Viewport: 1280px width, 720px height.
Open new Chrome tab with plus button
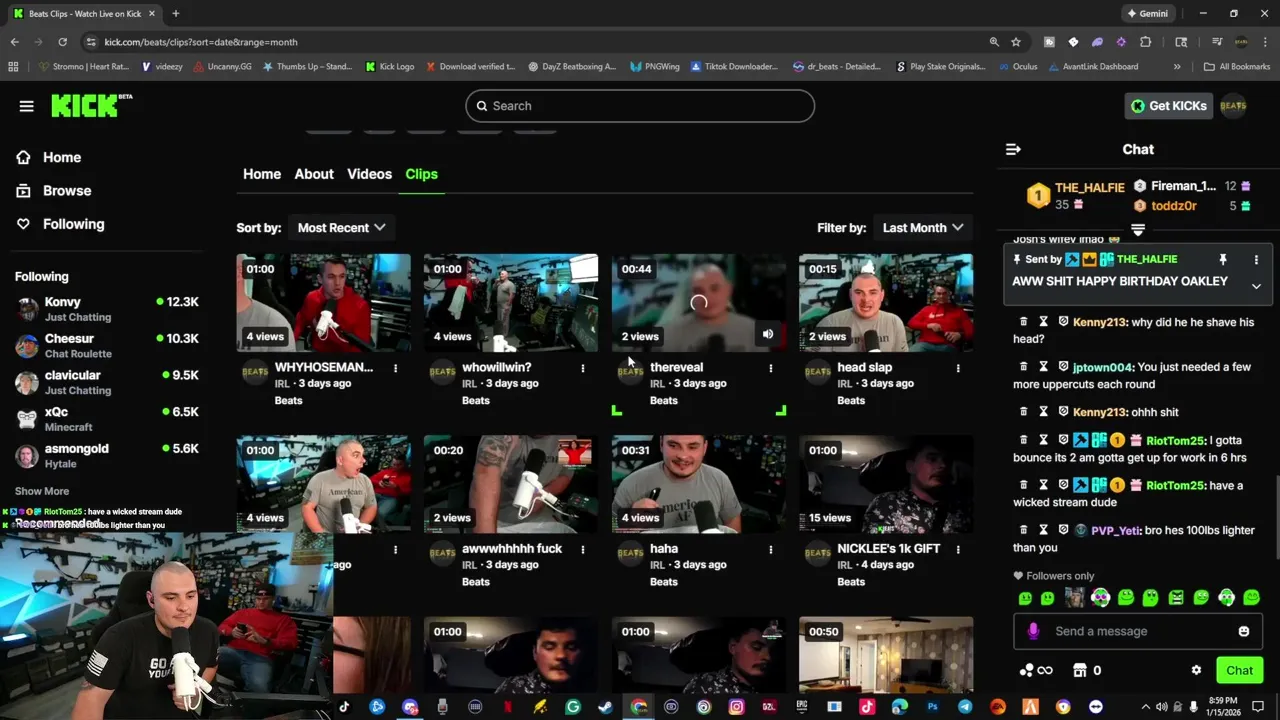point(175,14)
